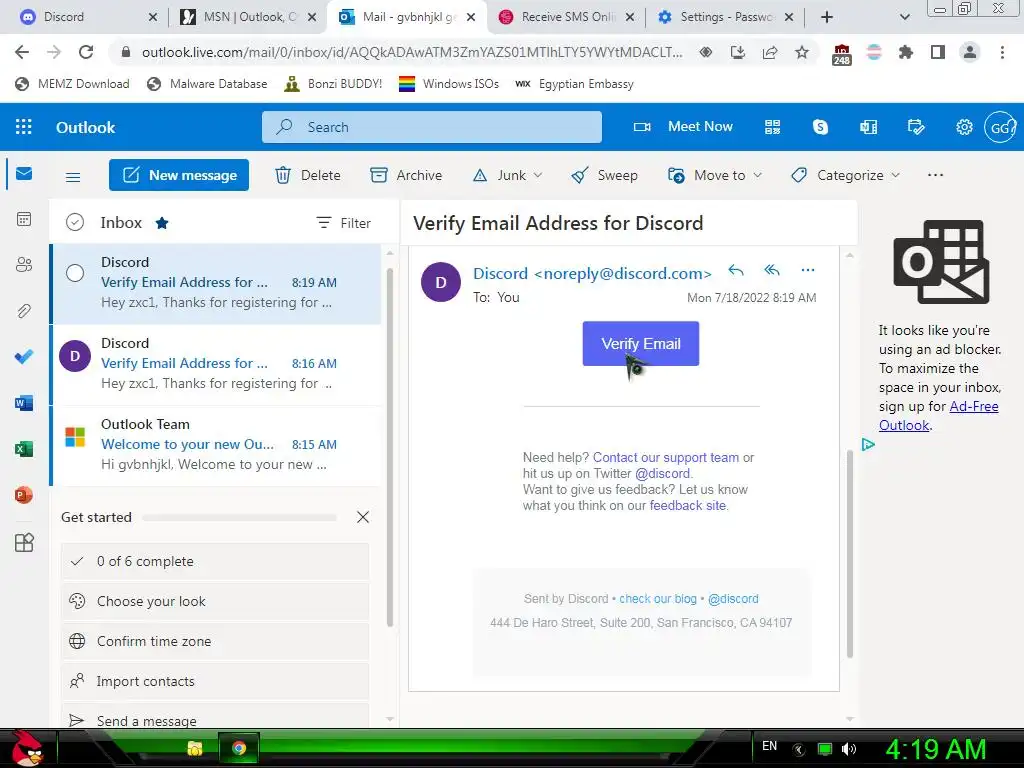Open Import contacts step
Screen dimensions: 1024x768
coord(215,681)
